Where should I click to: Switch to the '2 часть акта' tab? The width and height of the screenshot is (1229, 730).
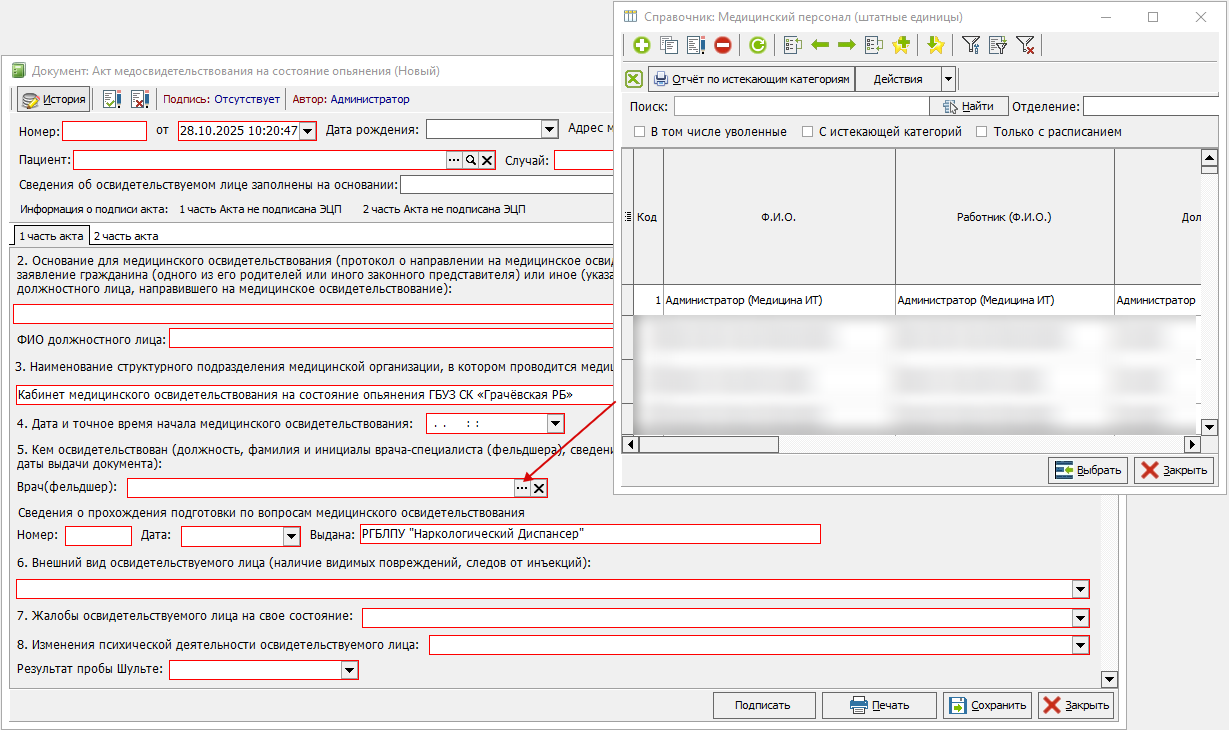coord(125,236)
